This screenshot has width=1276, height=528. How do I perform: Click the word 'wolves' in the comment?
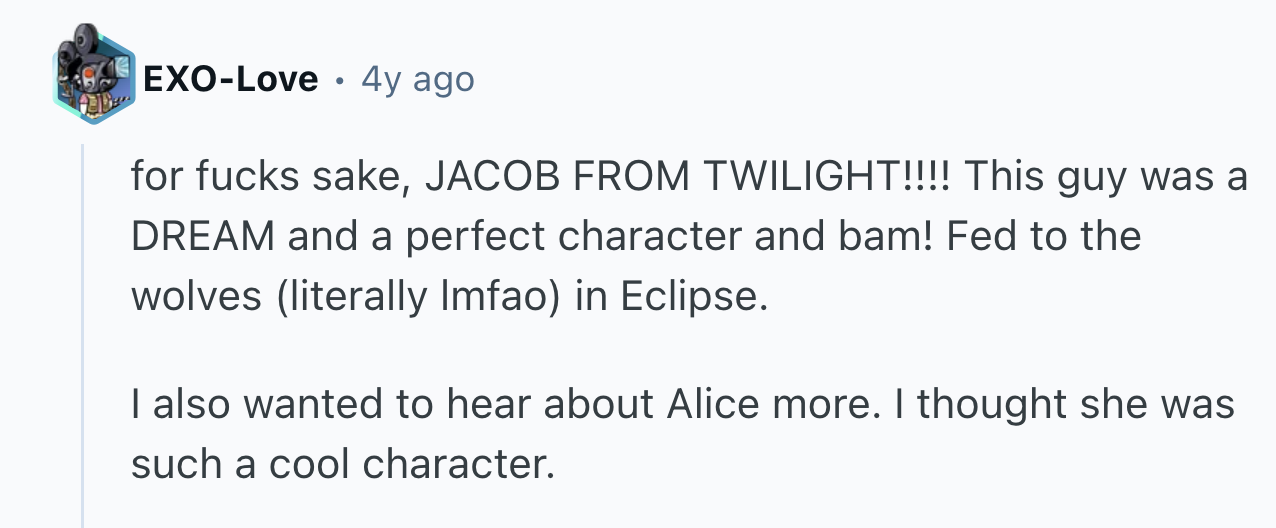point(193,298)
